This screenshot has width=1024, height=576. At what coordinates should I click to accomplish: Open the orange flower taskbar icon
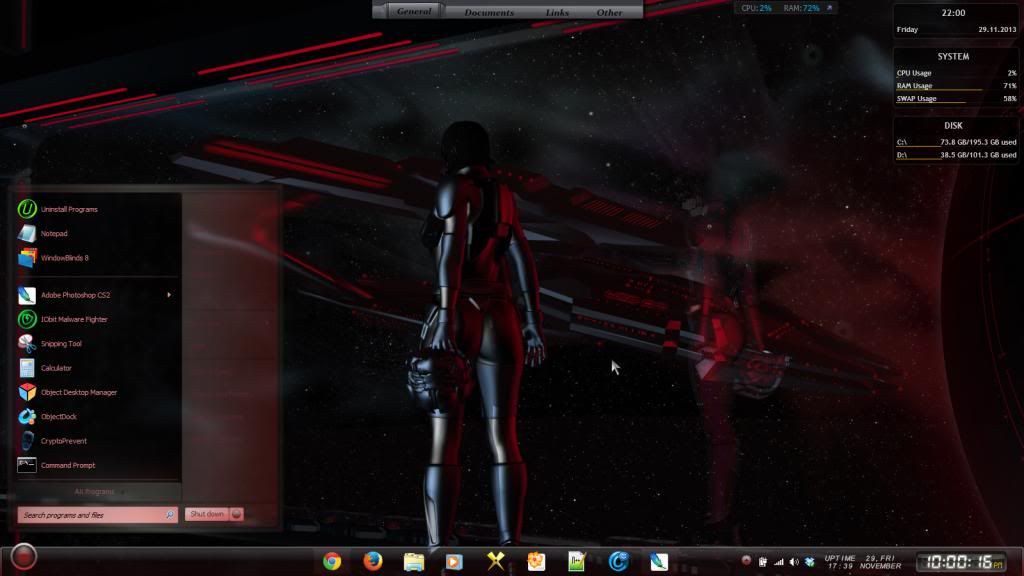tap(536, 561)
